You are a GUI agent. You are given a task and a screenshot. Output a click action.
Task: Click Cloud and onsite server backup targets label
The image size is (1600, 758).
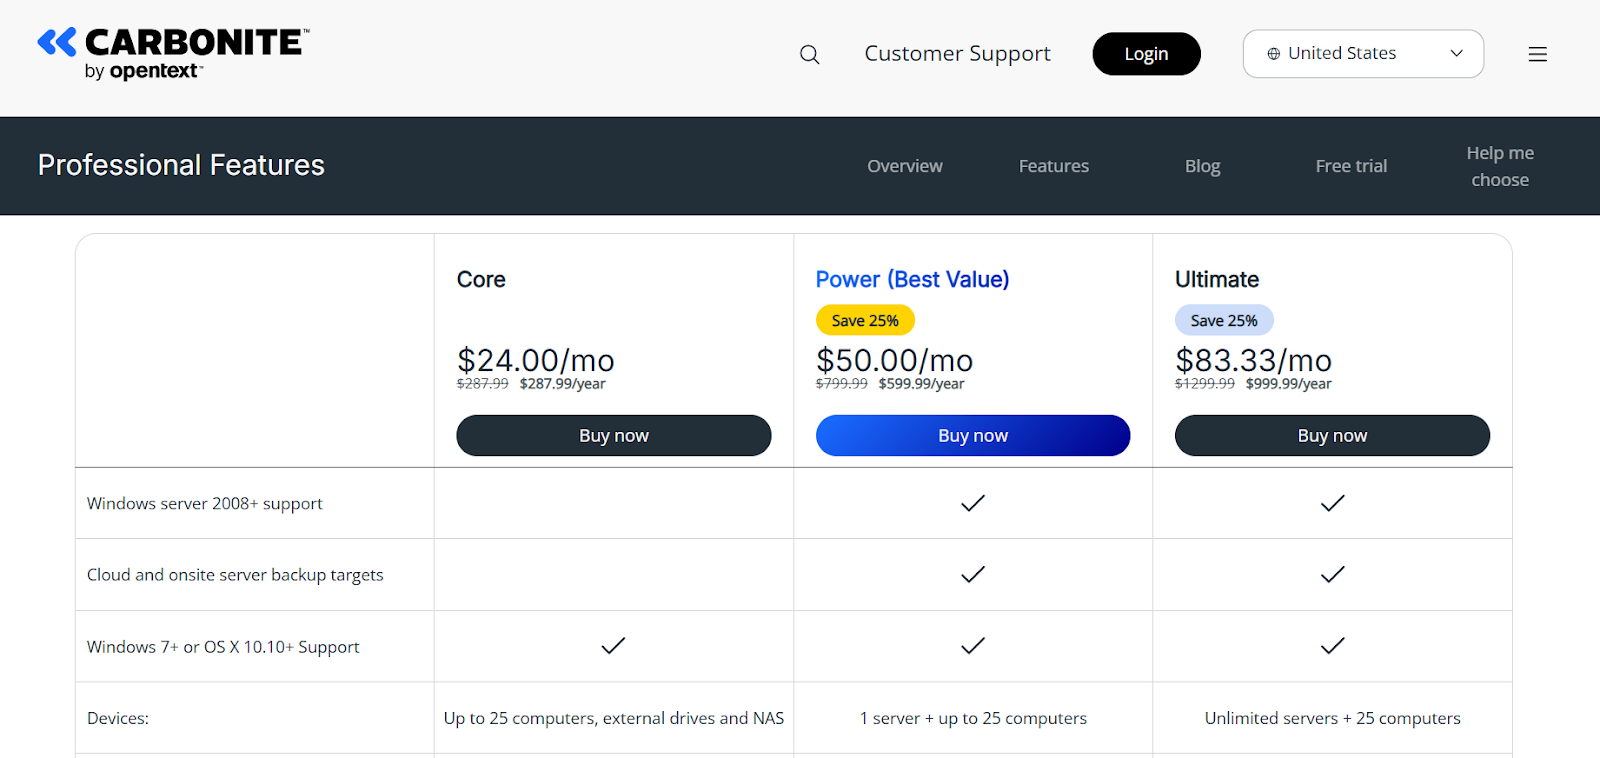click(235, 575)
